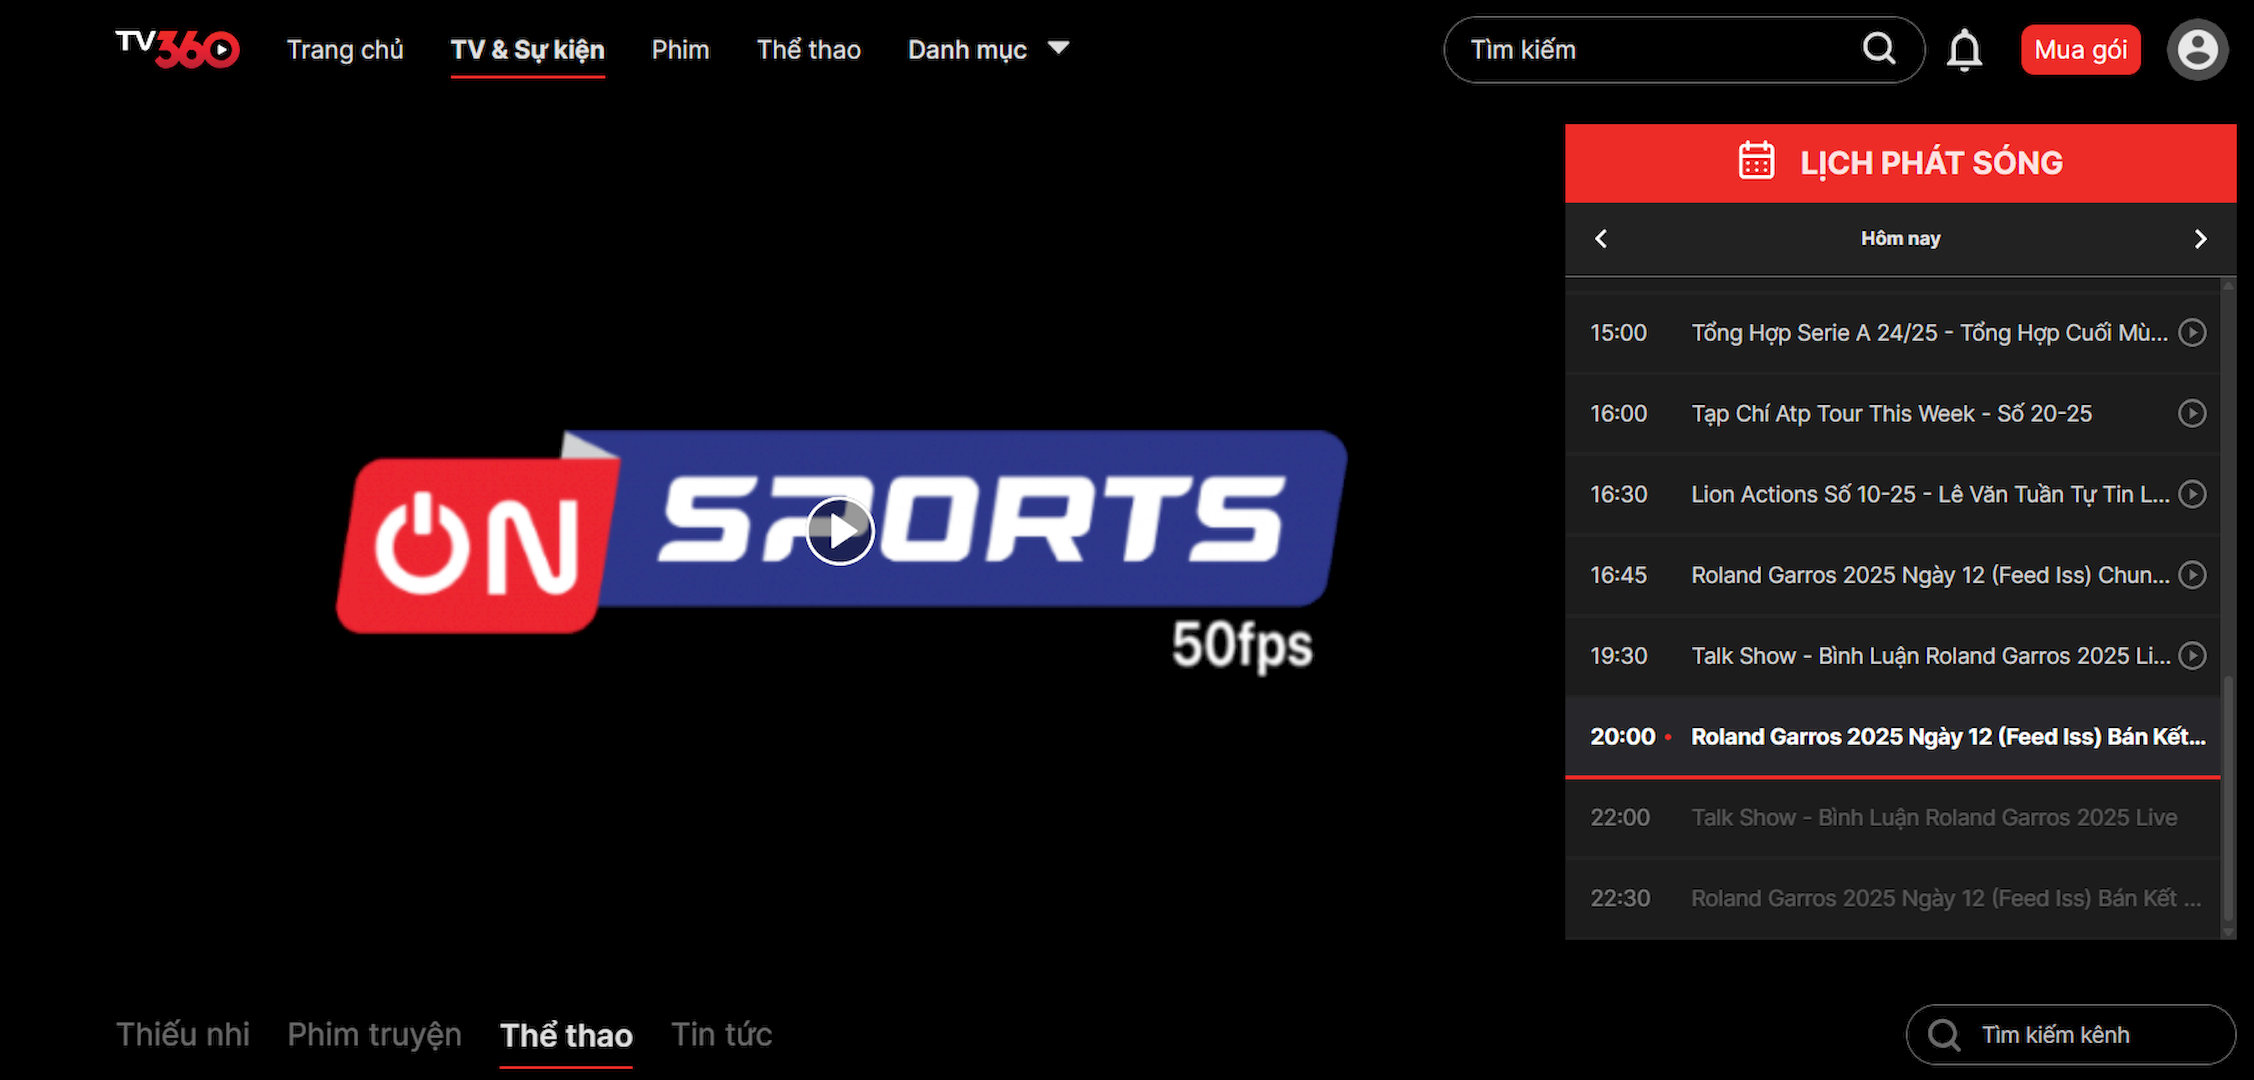2254x1080 pixels.
Task: Play the ON Sports channel video
Action: pos(840,531)
